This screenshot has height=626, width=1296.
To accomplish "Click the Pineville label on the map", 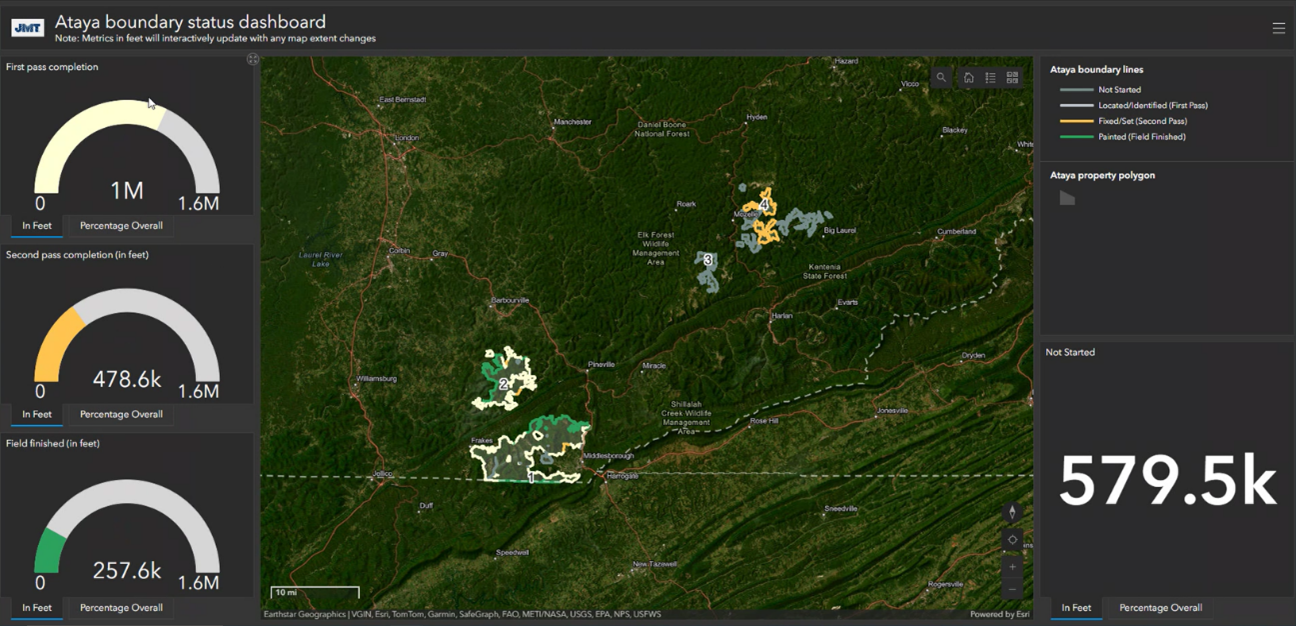I will coord(602,364).
